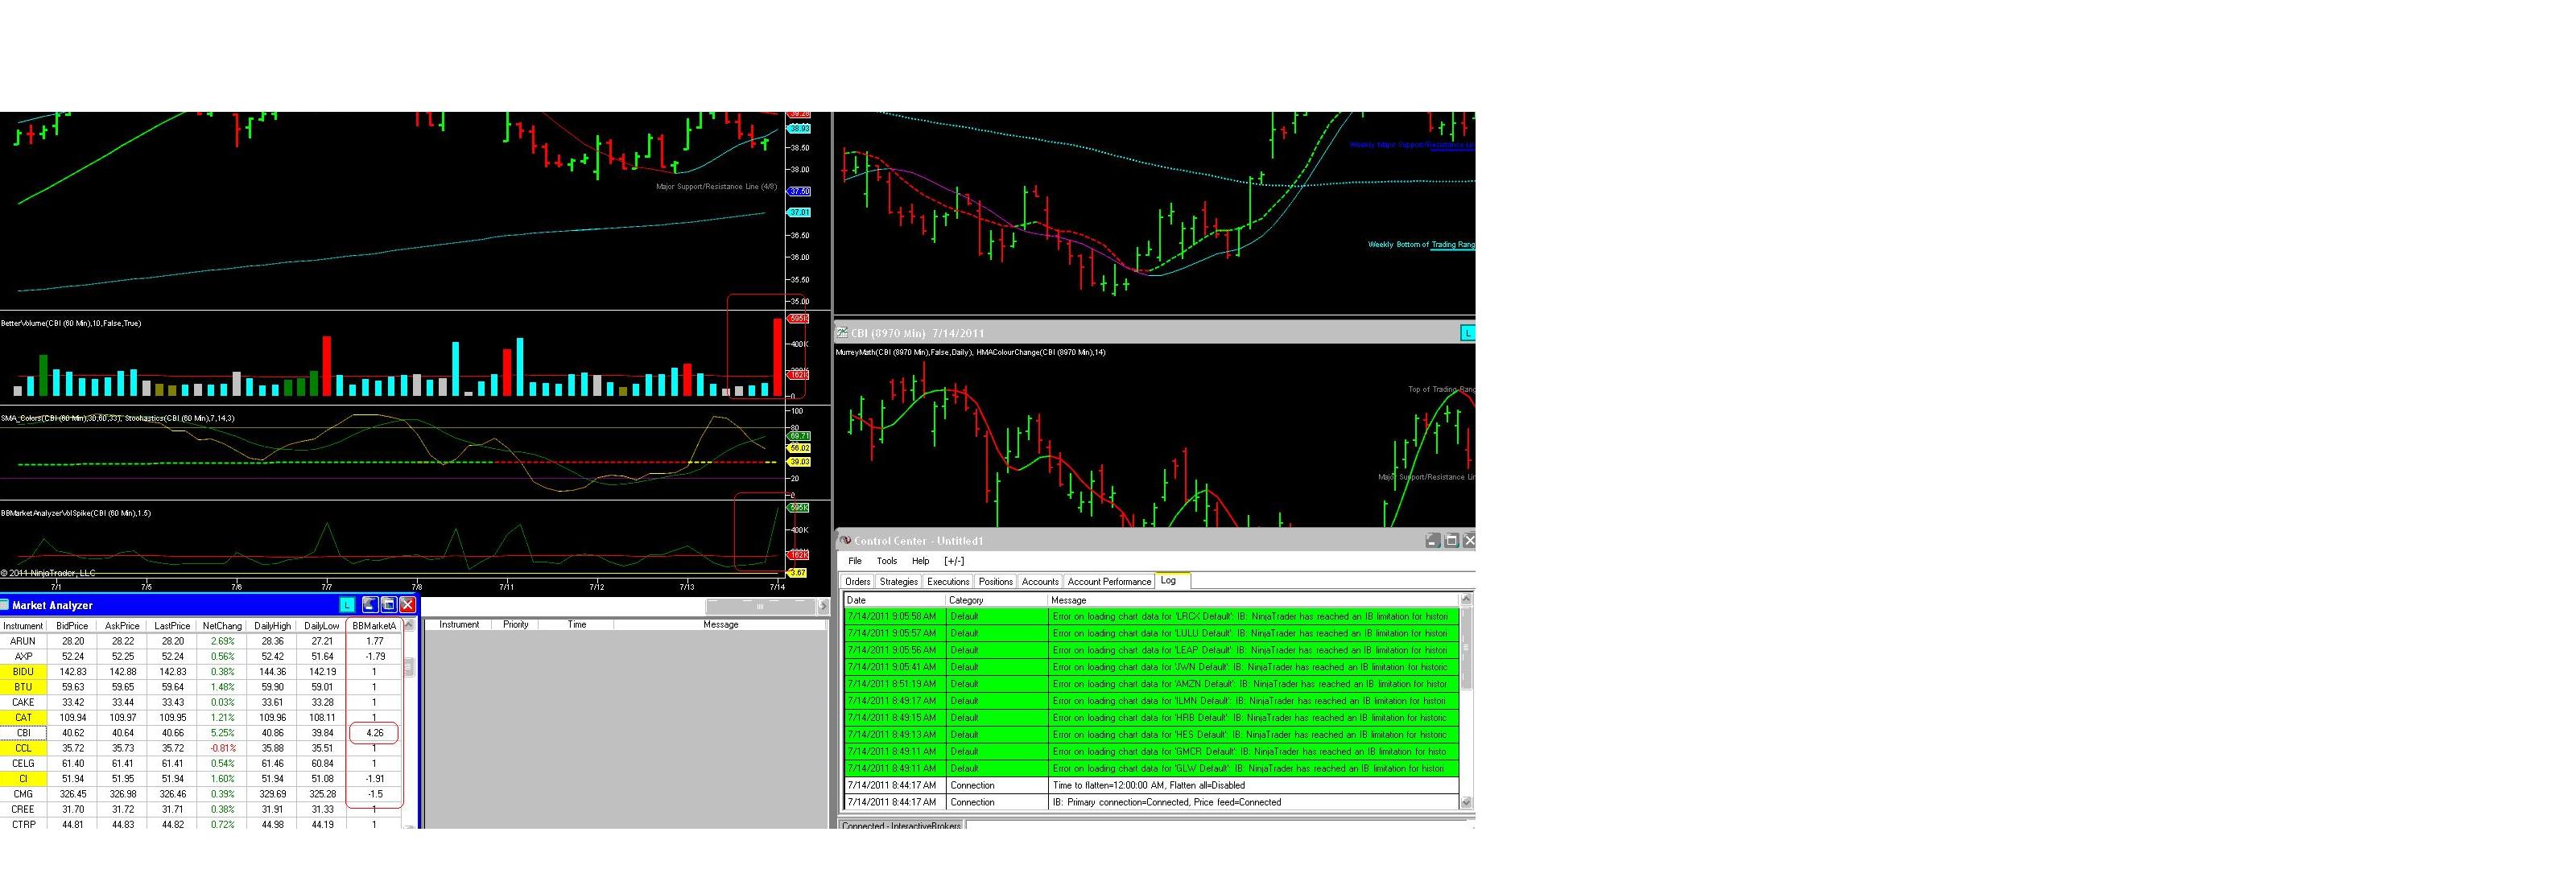Open the Tools menu in Control Center

(x=887, y=561)
